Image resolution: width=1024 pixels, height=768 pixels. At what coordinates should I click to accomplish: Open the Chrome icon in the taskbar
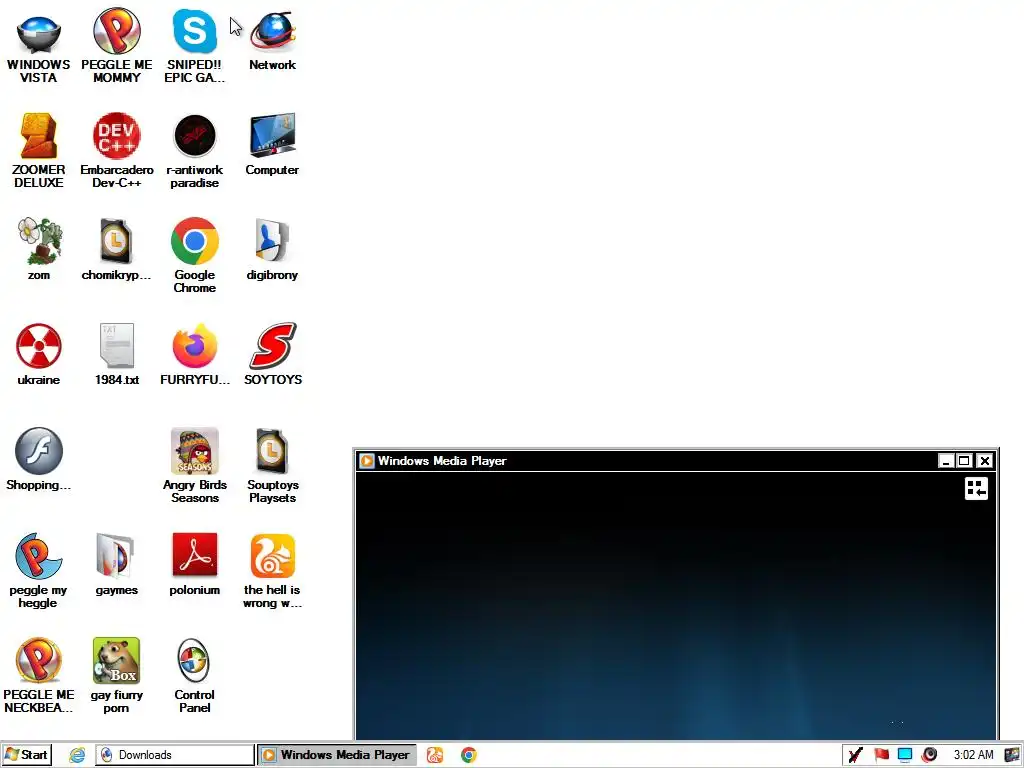pyautogui.click(x=469, y=755)
